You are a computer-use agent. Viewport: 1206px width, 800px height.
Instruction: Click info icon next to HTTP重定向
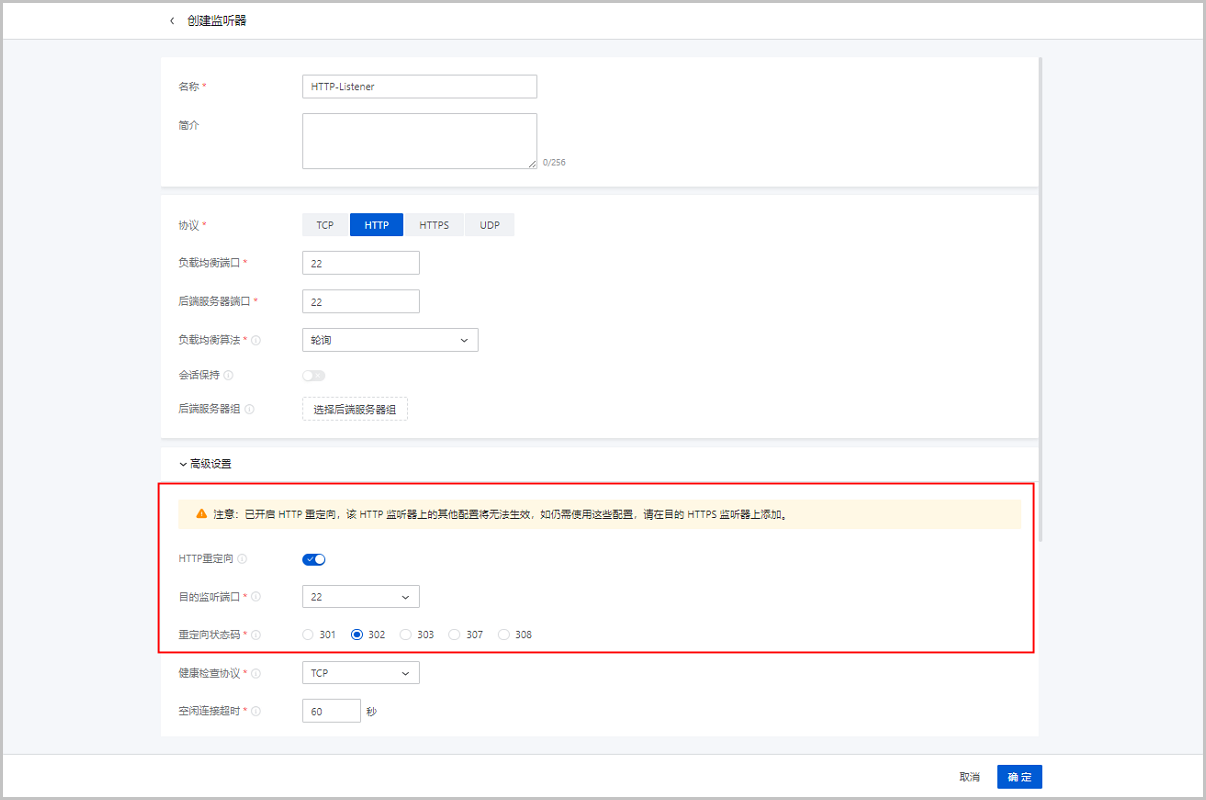pos(242,560)
